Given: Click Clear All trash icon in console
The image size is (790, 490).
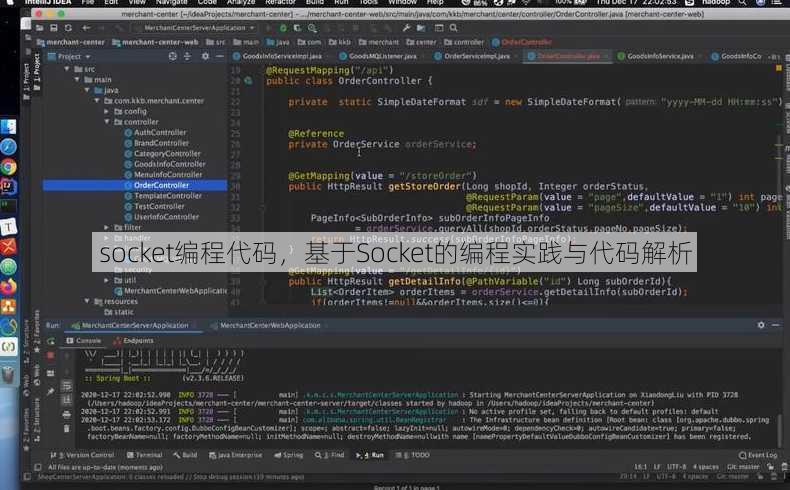Looking at the screenshot, I should (x=67, y=429).
